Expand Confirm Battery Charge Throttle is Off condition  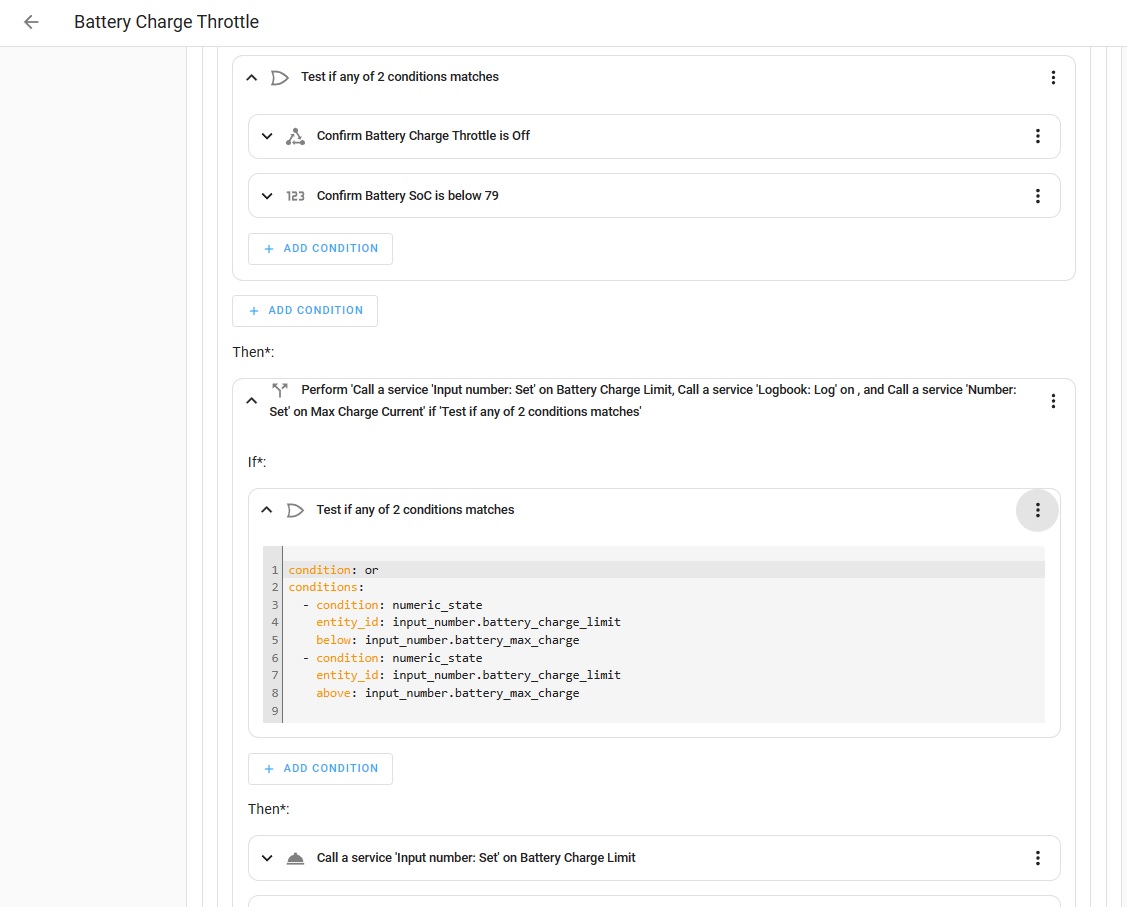[x=267, y=136]
